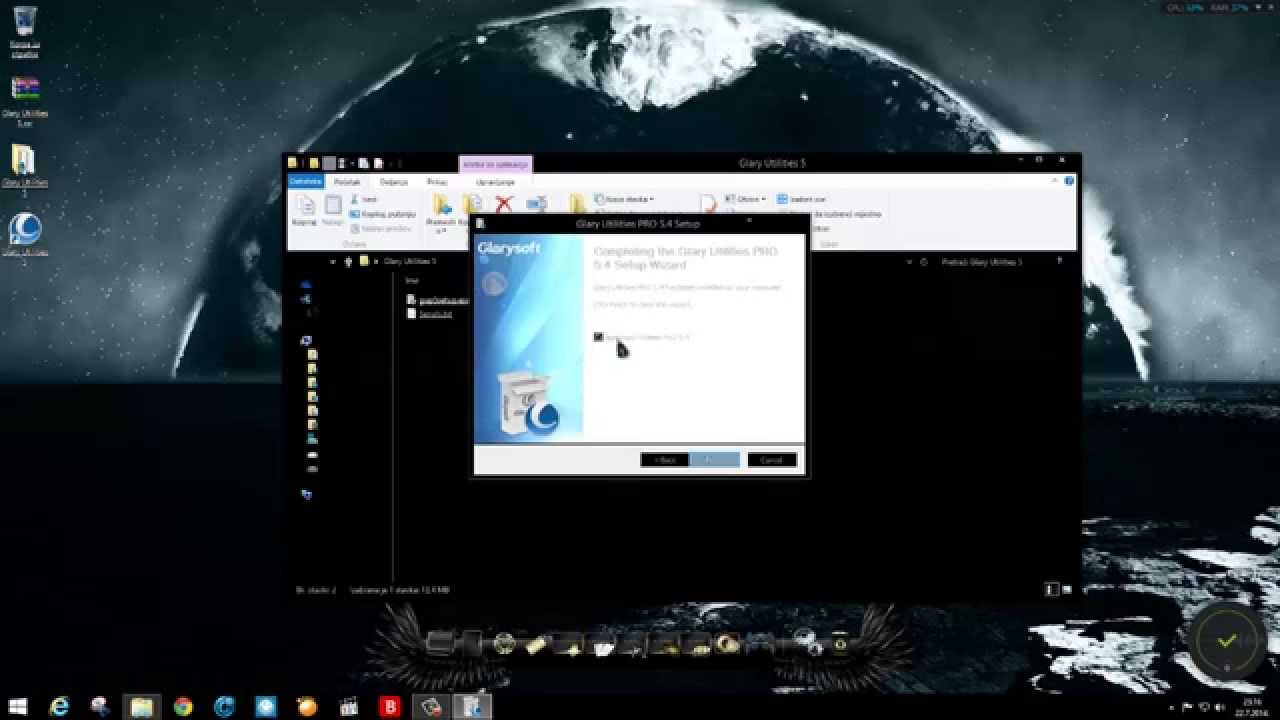1280x720 pixels.
Task: Click the Svojstva checkmark icon in ribbon
Action: (x=708, y=204)
